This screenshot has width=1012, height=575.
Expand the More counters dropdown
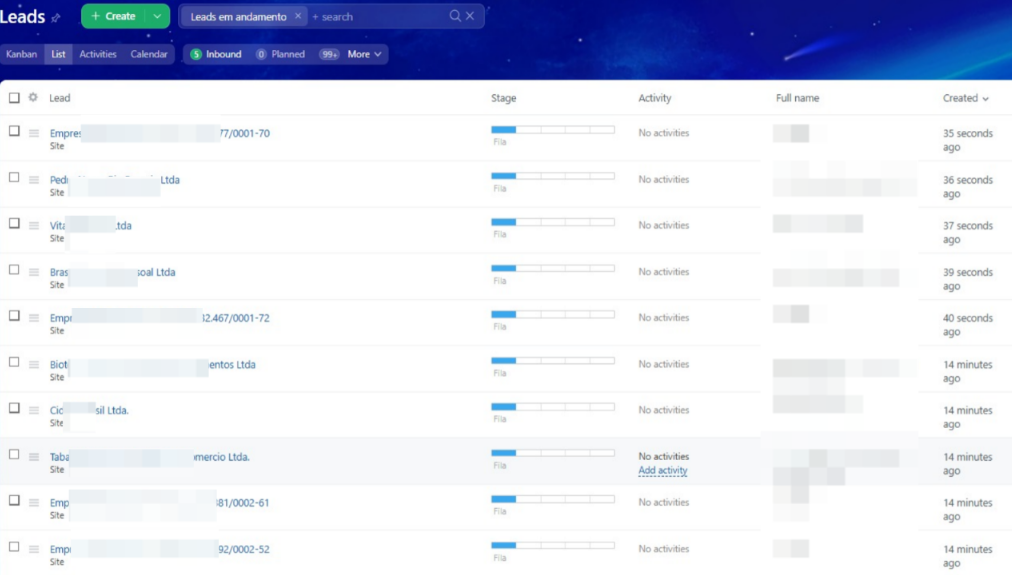coord(364,54)
